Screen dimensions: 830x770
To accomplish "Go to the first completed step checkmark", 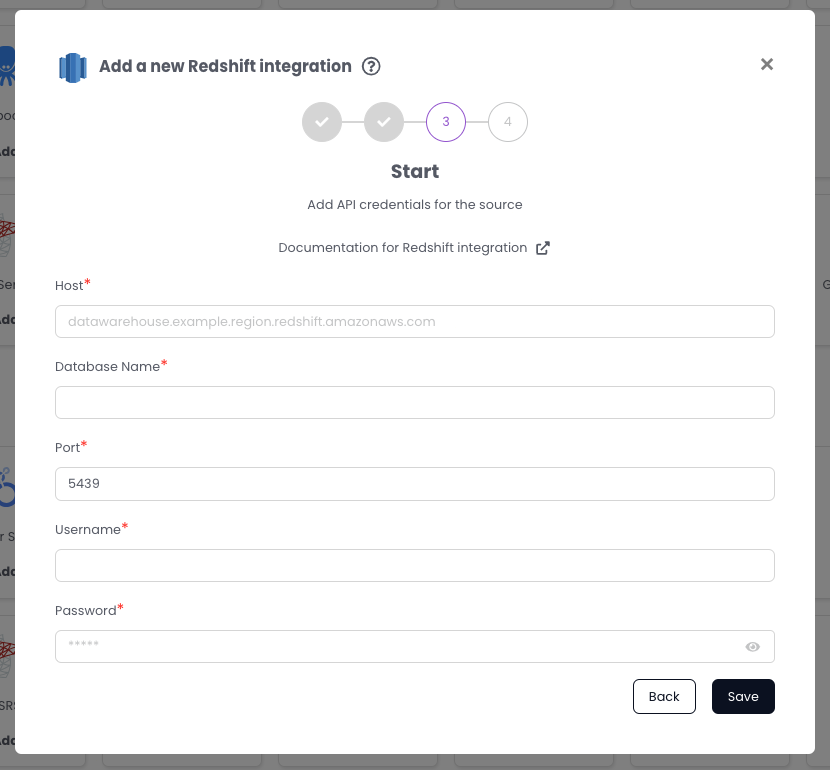I will click(322, 122).
